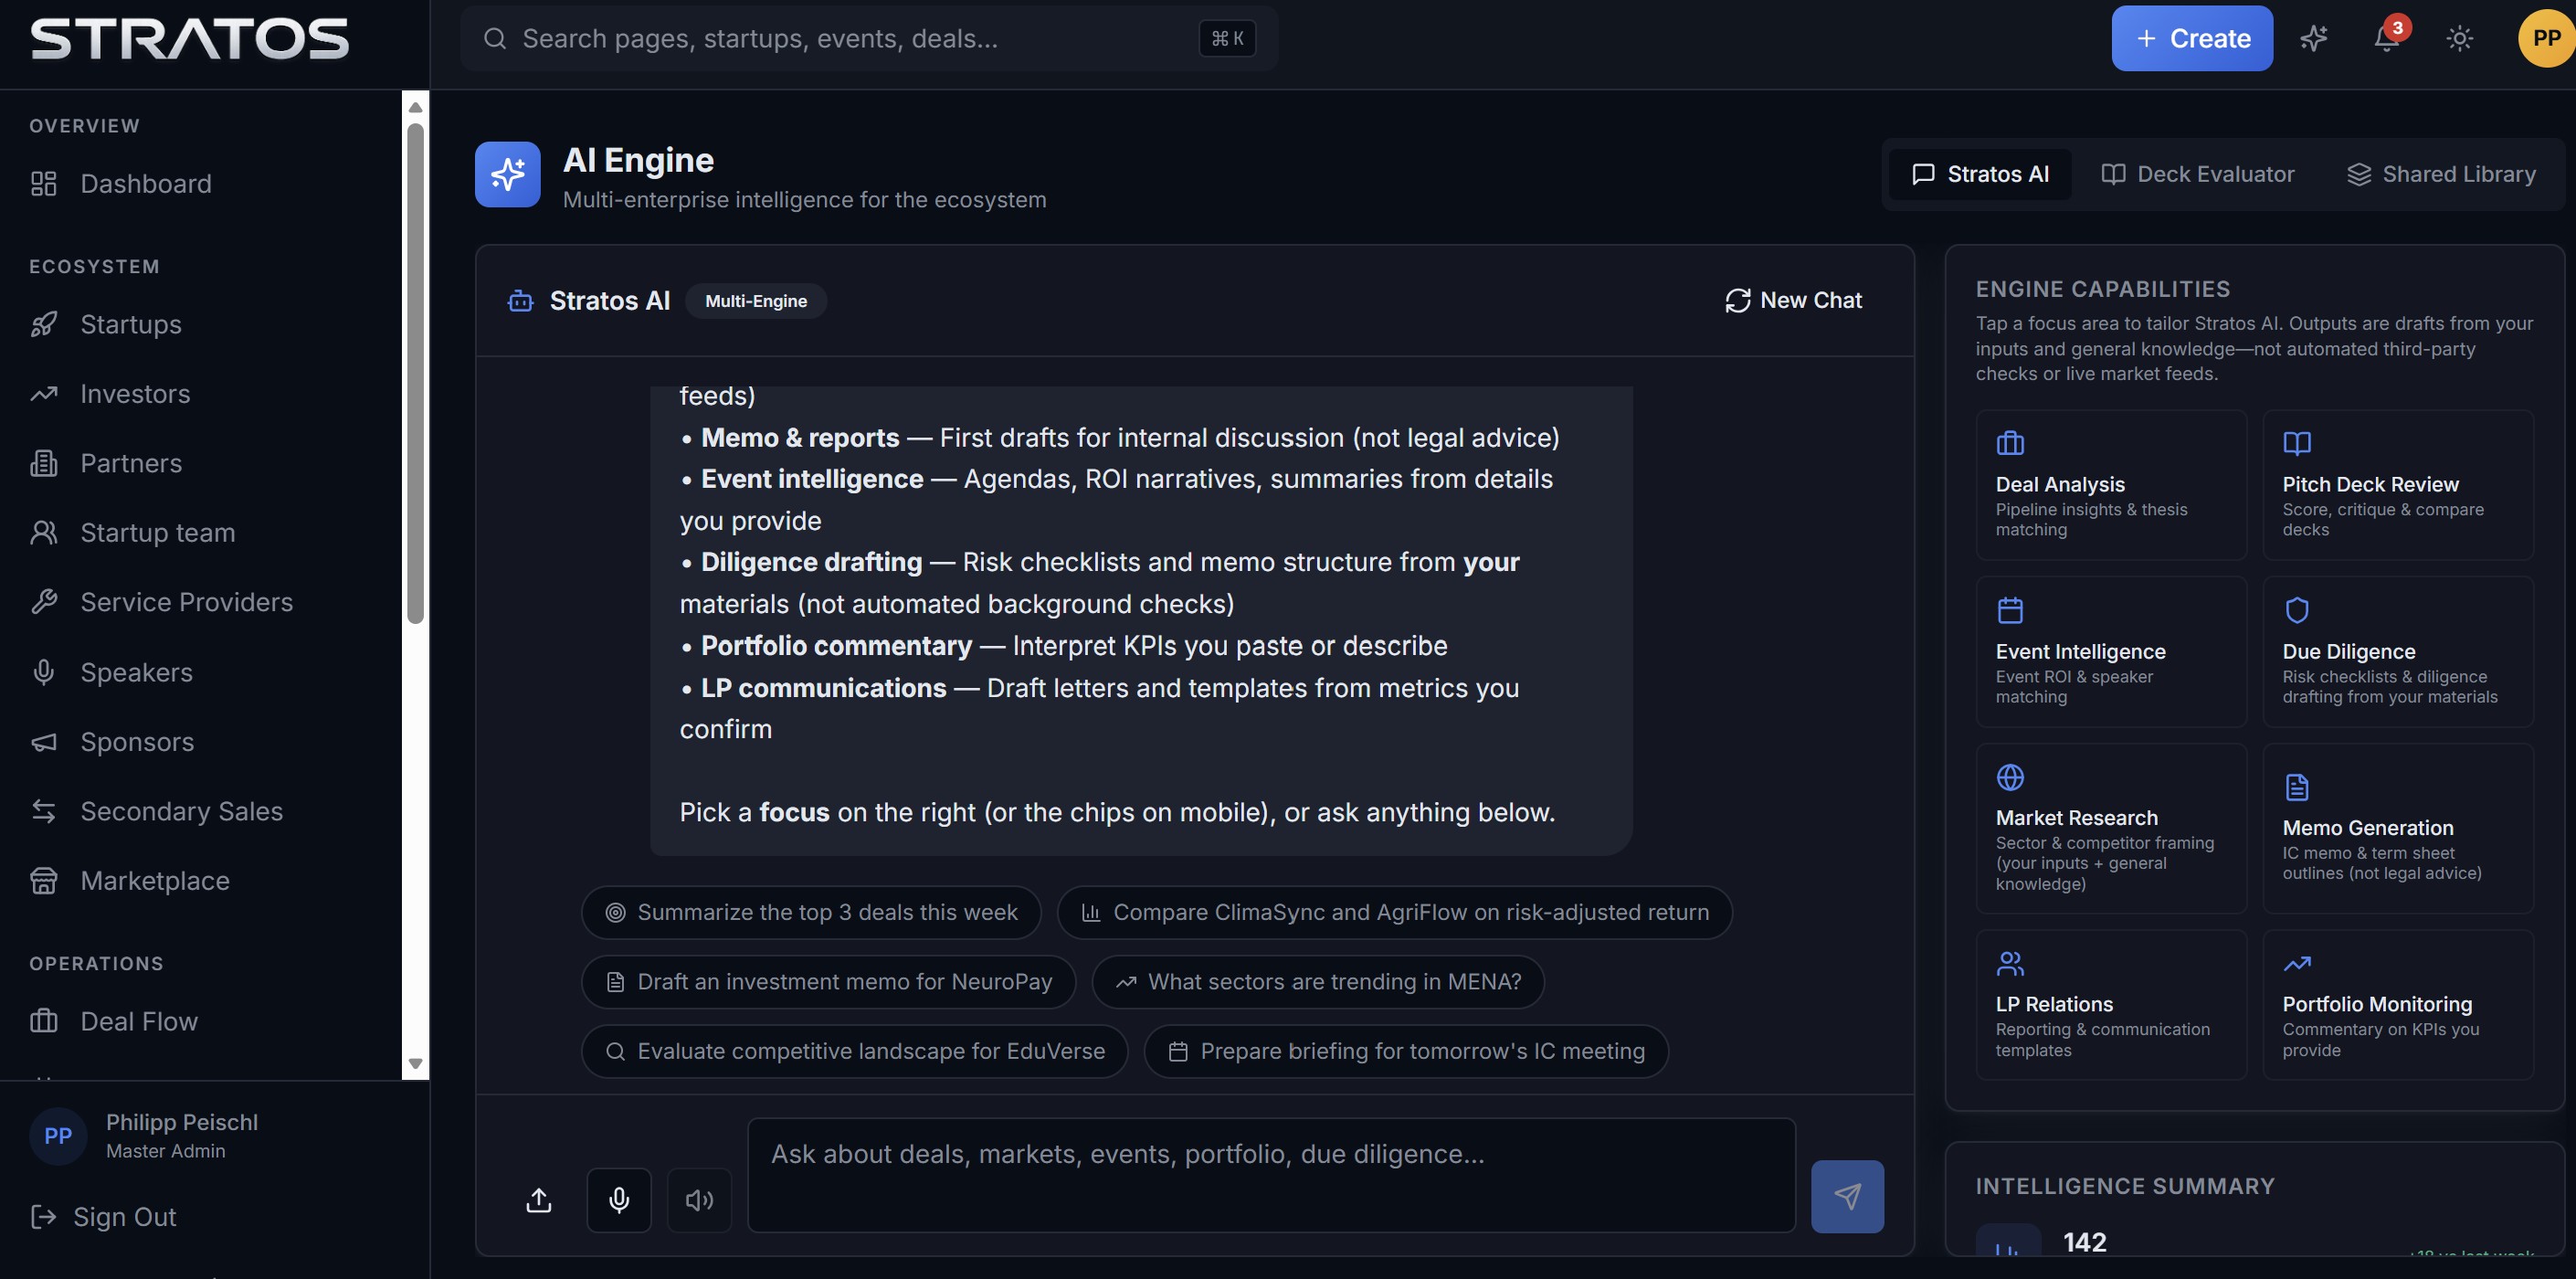
Task: Click the sidebar scrollbar thumb
Action: 415,373
